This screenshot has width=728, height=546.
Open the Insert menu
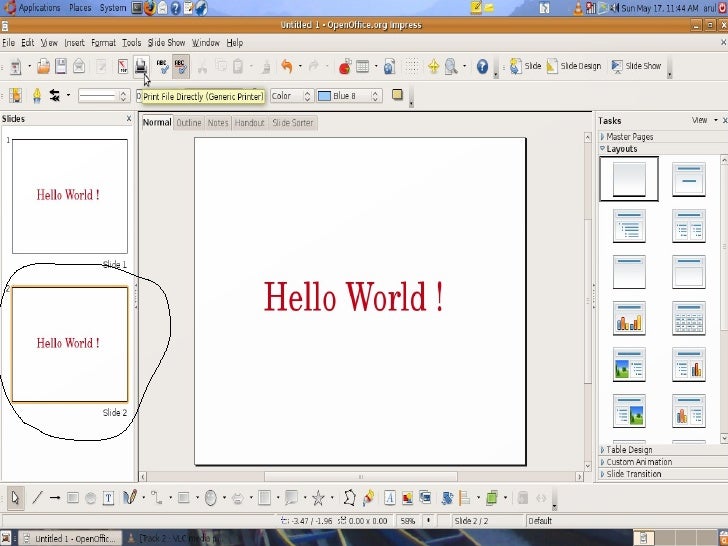(74, 43)
